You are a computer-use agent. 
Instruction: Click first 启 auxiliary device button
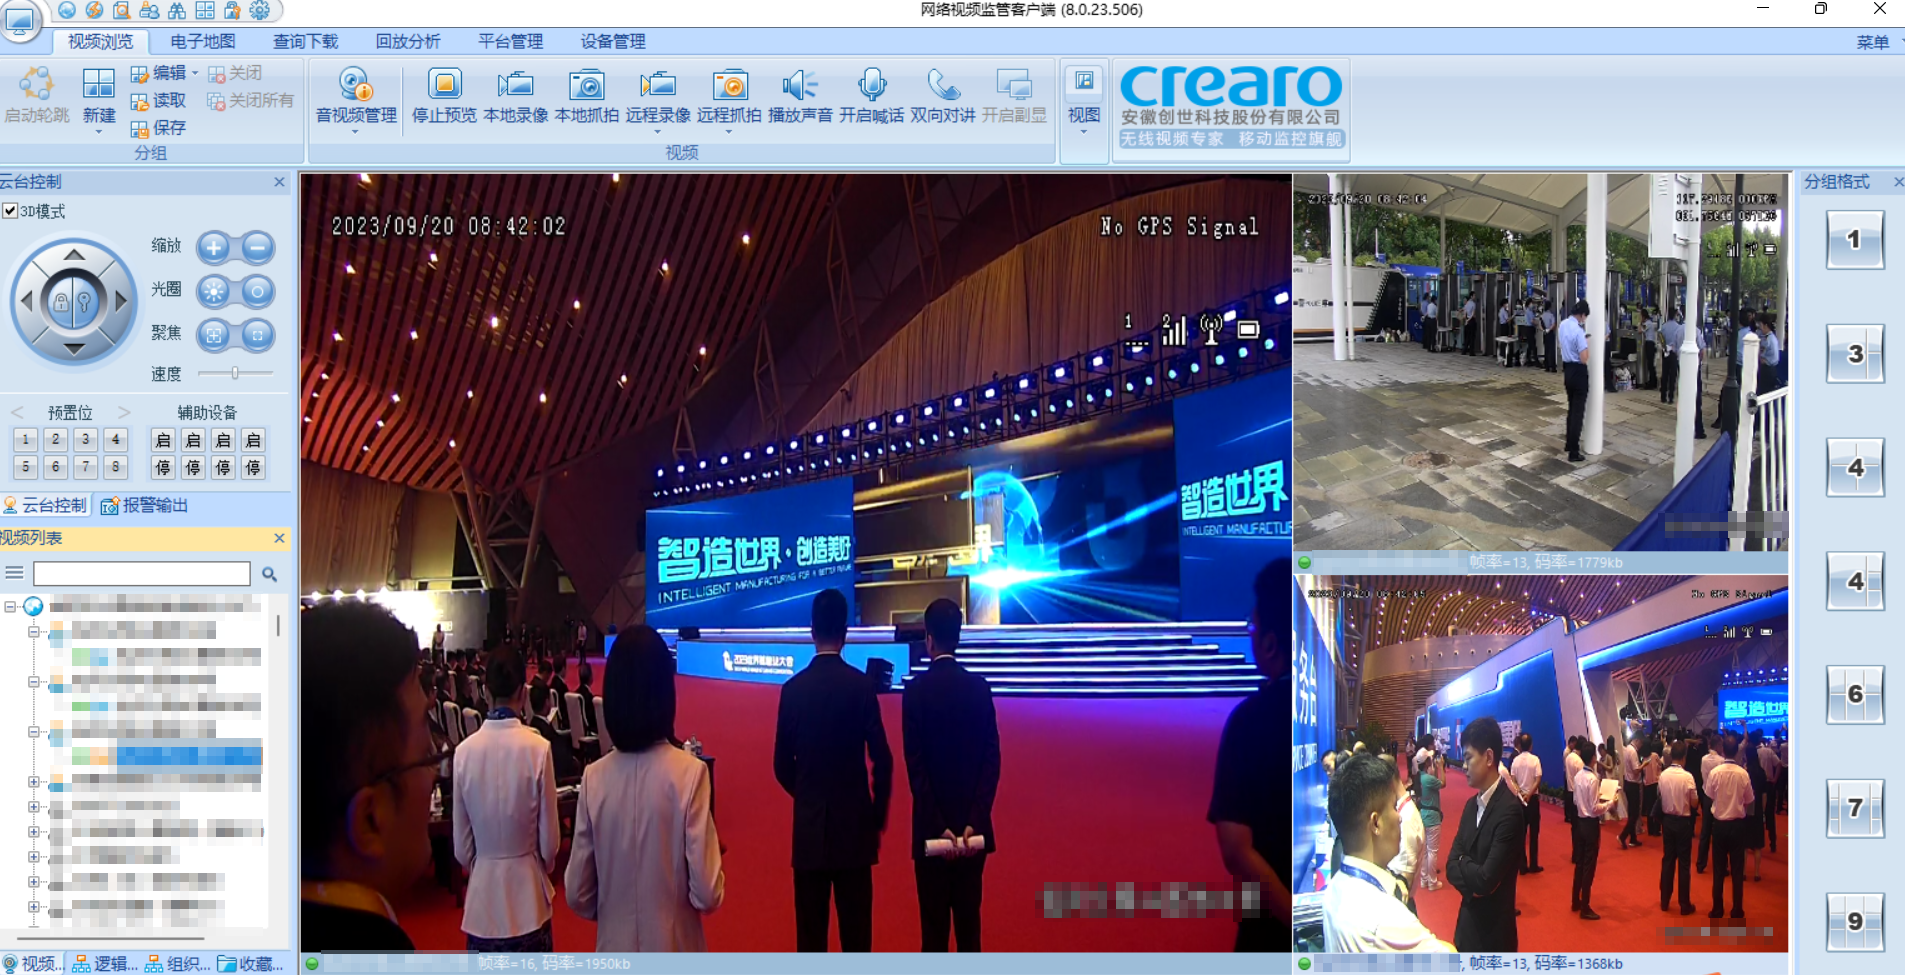[163, 440]
